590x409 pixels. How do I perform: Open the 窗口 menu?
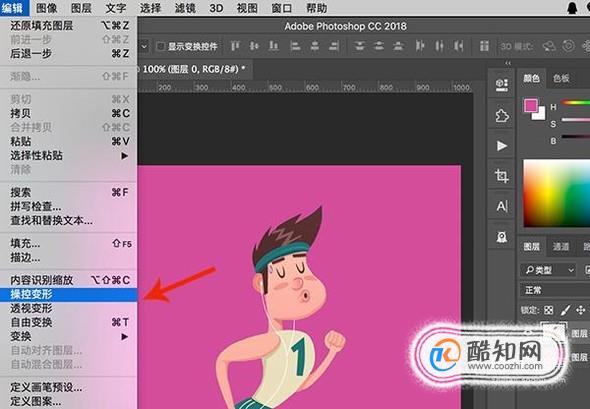click(281, 8)
